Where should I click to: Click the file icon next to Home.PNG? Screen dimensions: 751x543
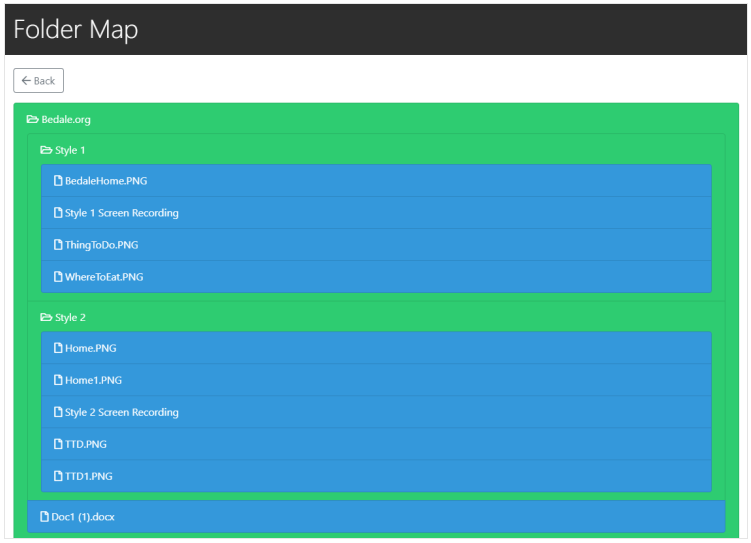pos(58,348)
